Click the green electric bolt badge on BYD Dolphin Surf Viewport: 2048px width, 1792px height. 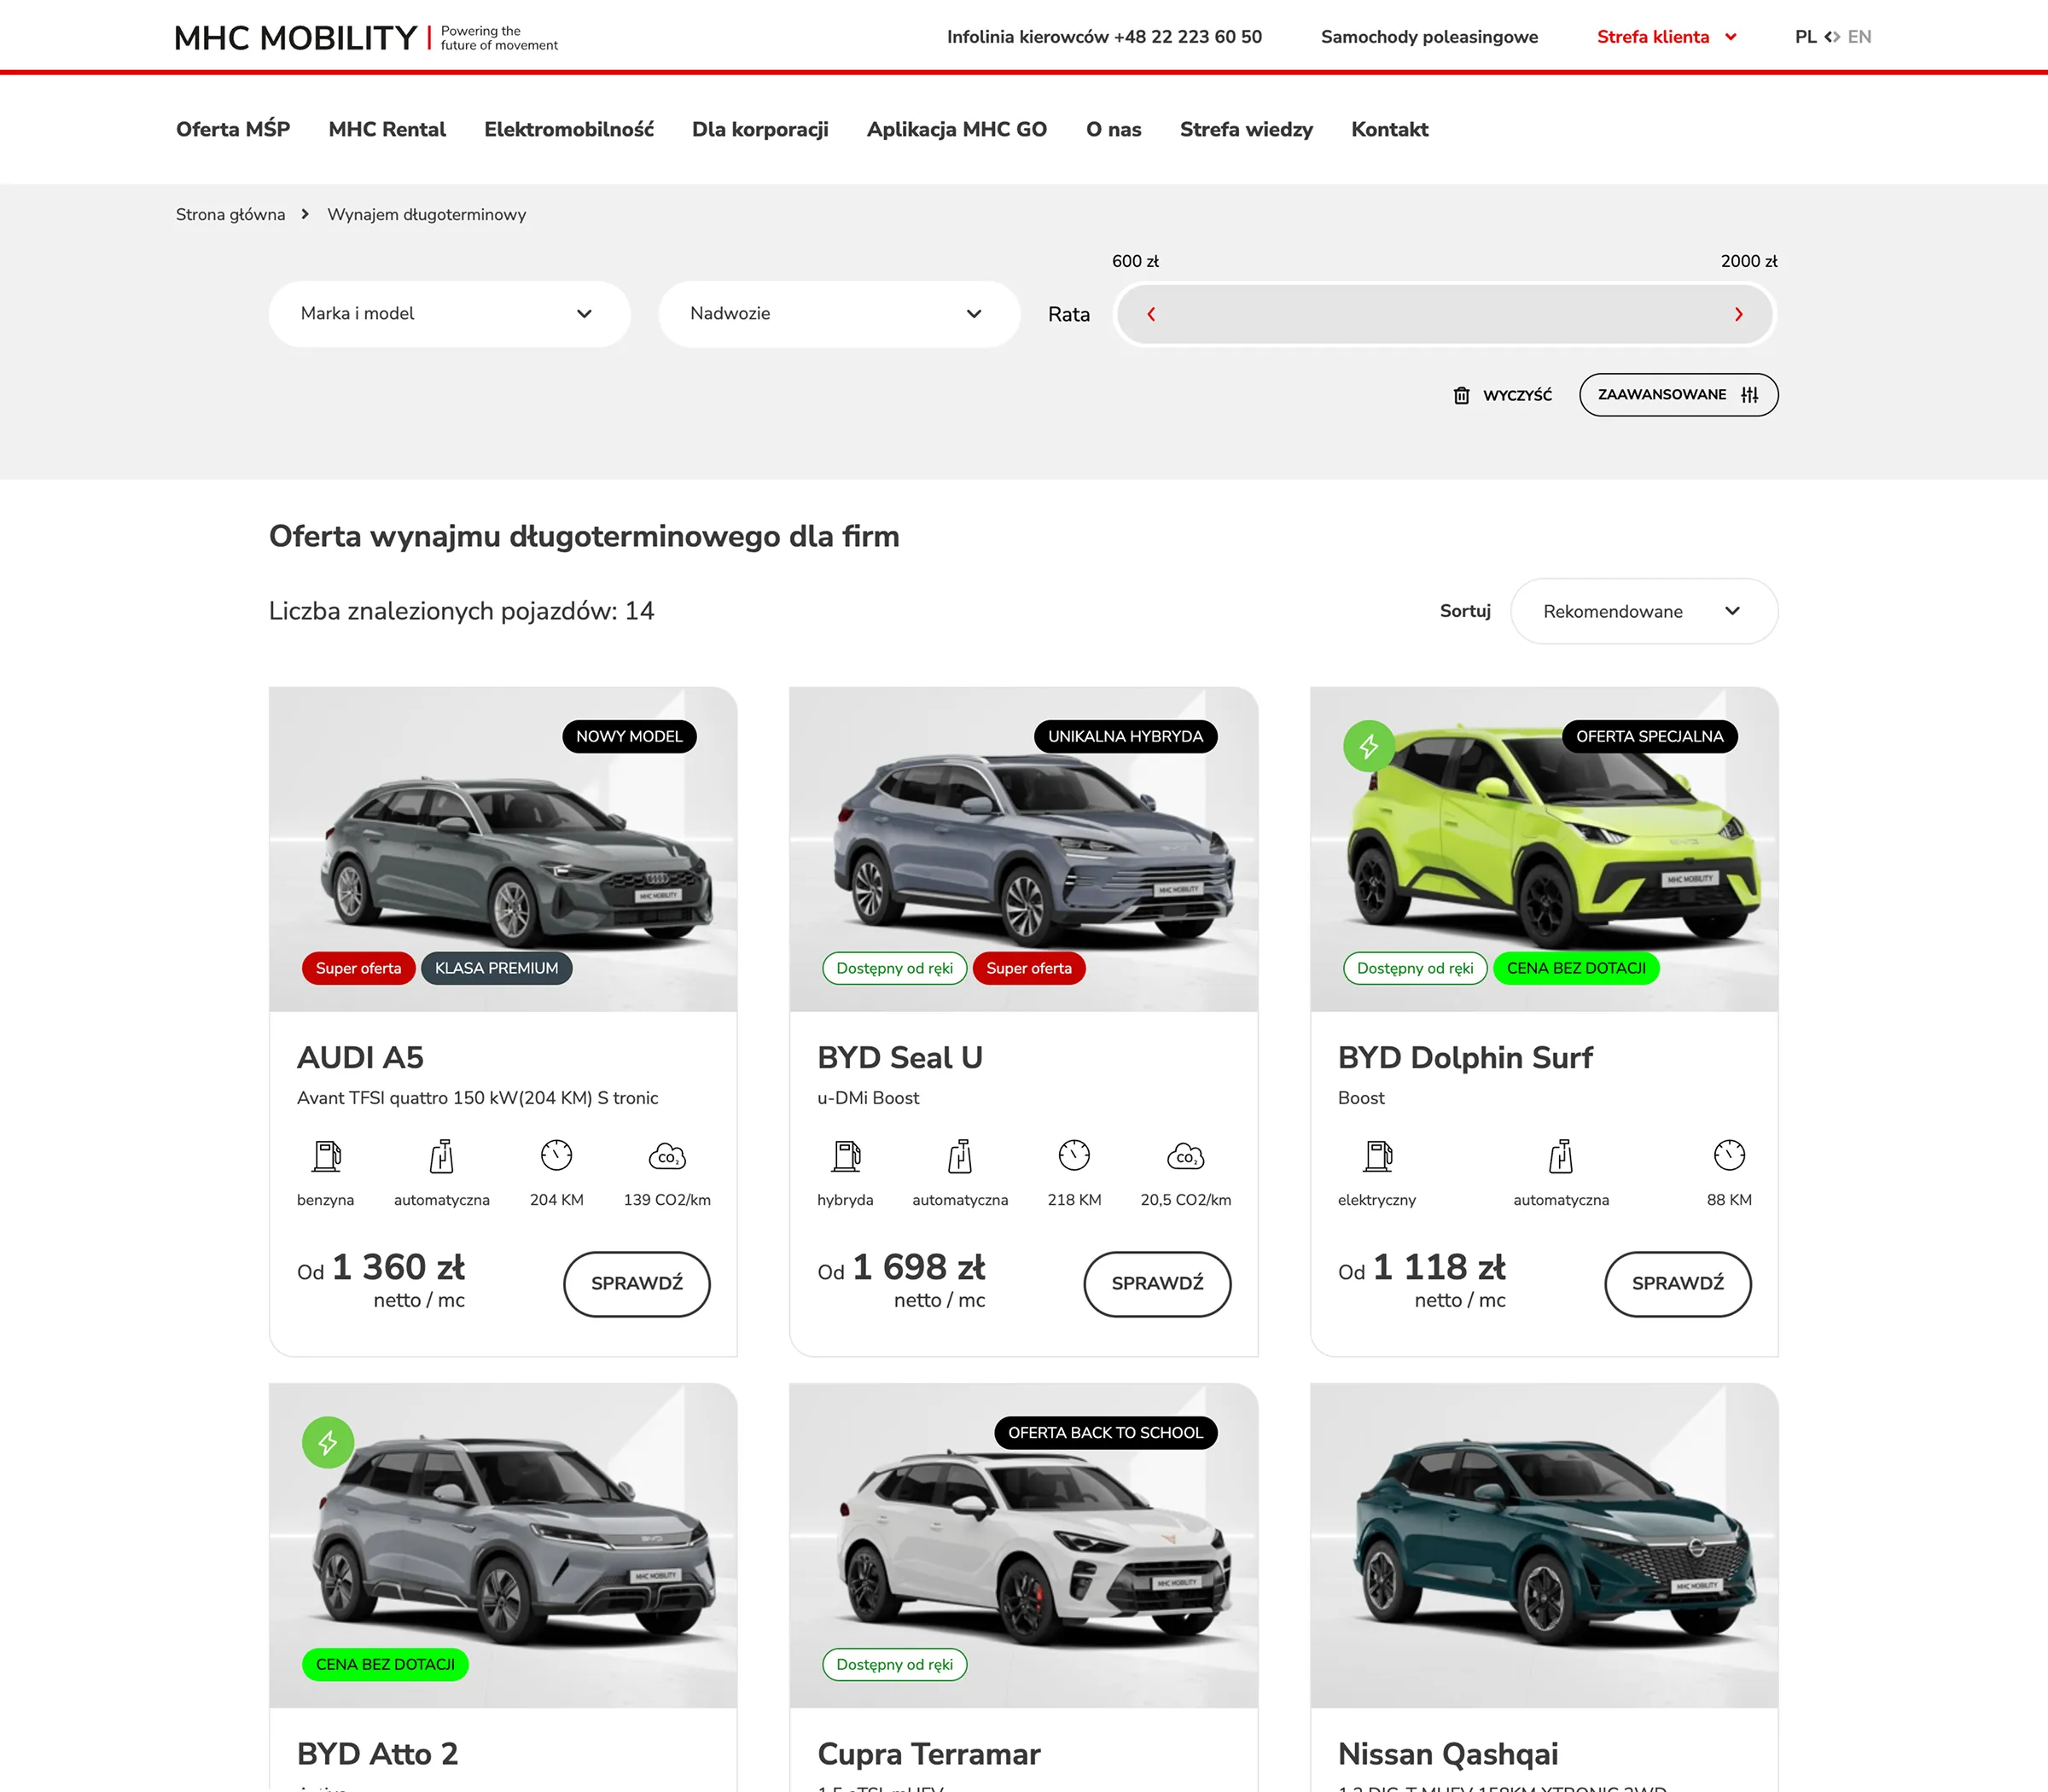click(x=1369, y=746)
